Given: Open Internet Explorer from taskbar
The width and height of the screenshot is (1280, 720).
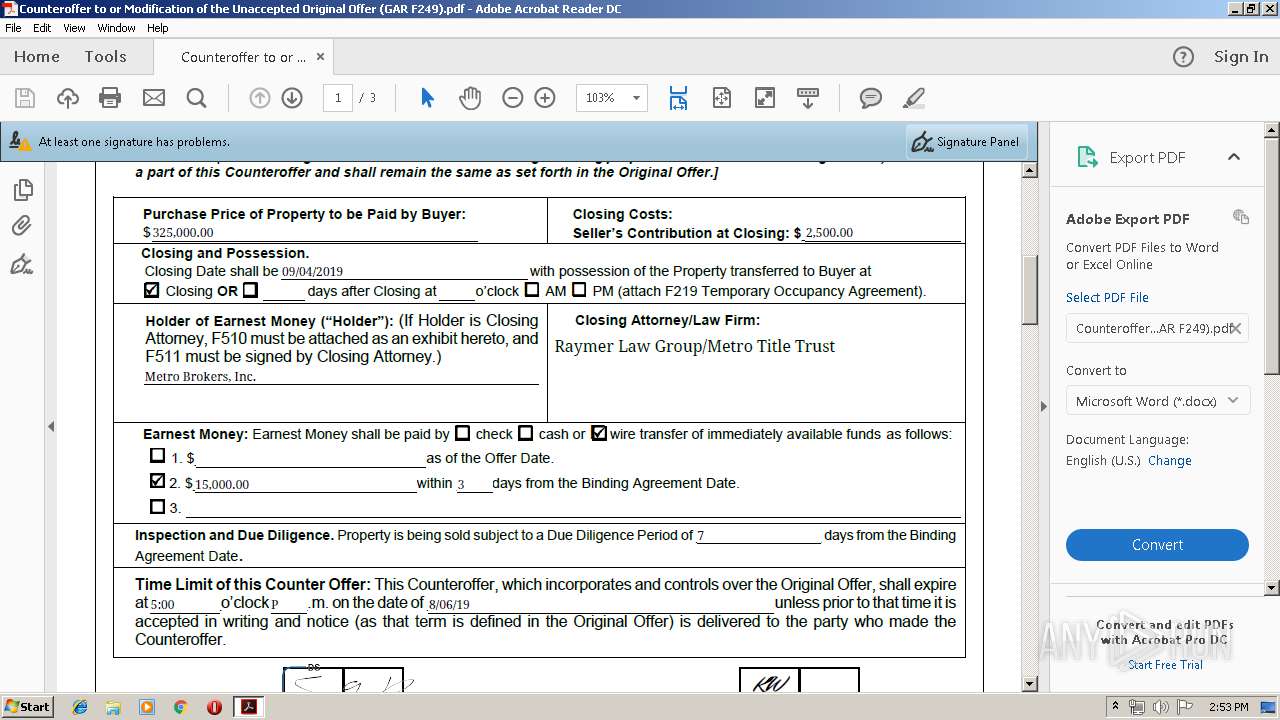Looking at the screenshot, I should click(x=80, y=707).
